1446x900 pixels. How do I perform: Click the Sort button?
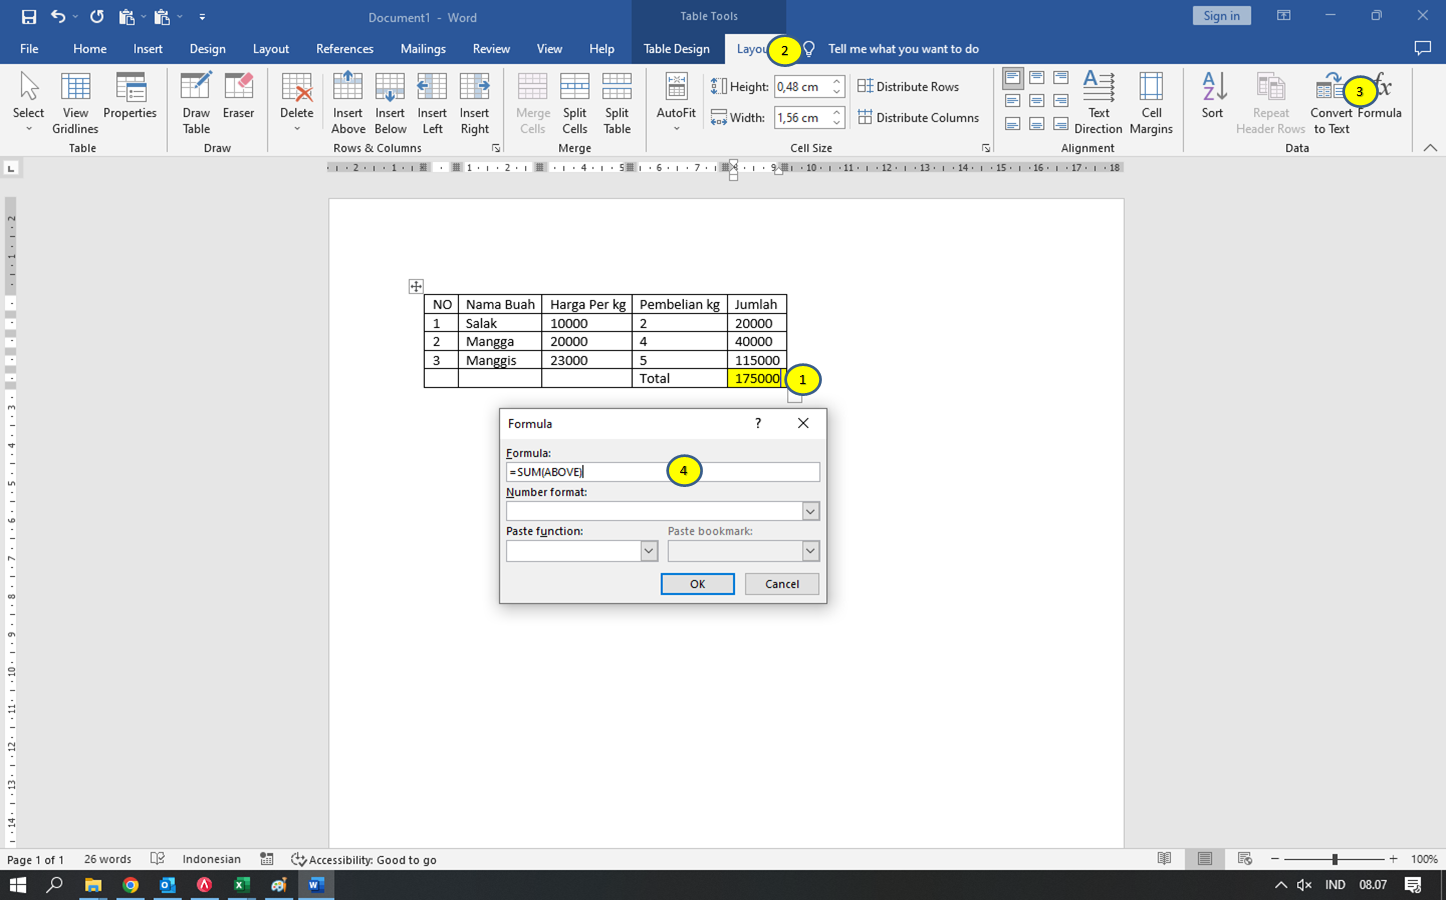[x=1212, y=96]
